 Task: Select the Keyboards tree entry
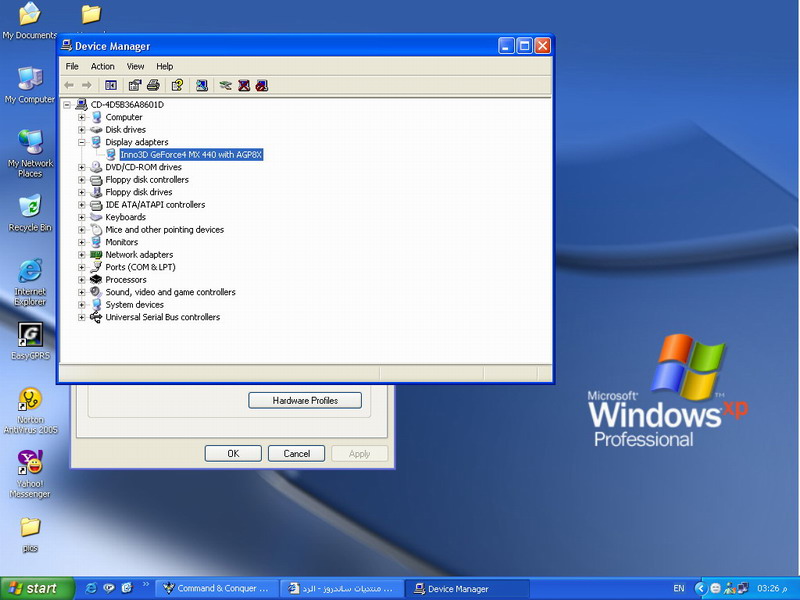(x=126, y=217)
